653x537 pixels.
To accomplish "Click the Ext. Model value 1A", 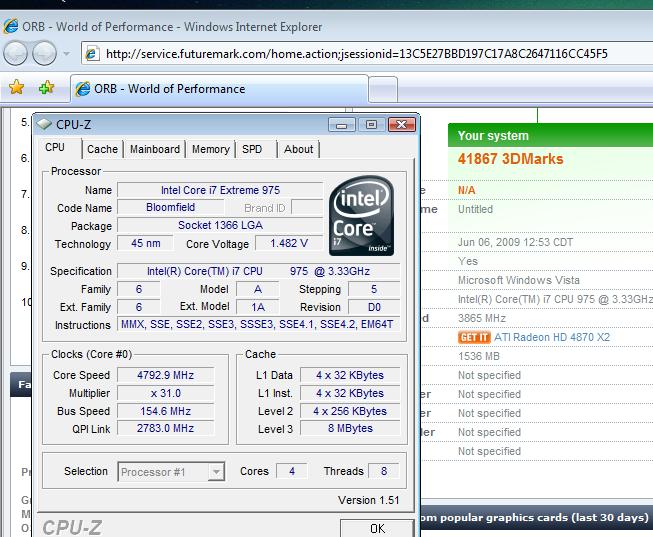I will click(x=258, y=307).
